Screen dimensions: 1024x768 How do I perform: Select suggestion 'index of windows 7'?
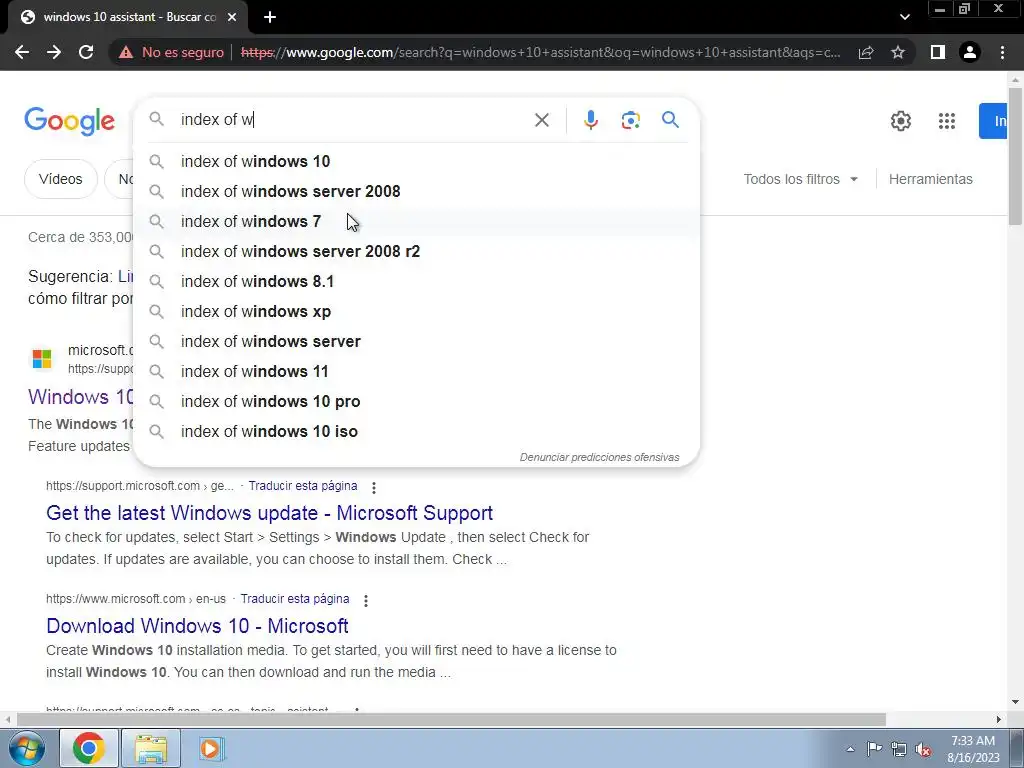click(x=416, y=221)
